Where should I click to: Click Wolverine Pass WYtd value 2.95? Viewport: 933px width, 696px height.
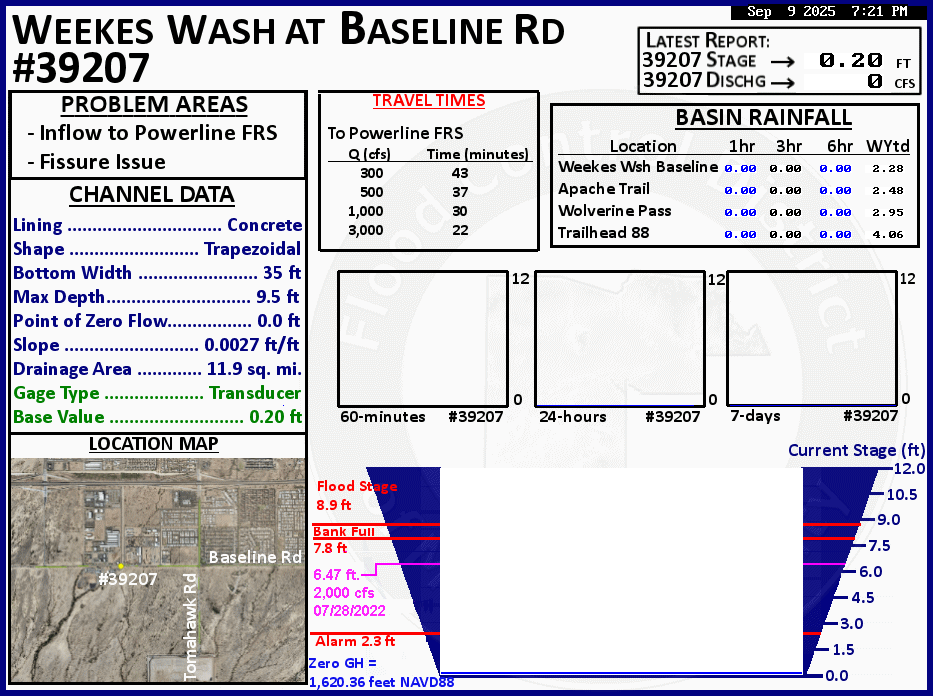pyautogui.click(x=888, y=212)
